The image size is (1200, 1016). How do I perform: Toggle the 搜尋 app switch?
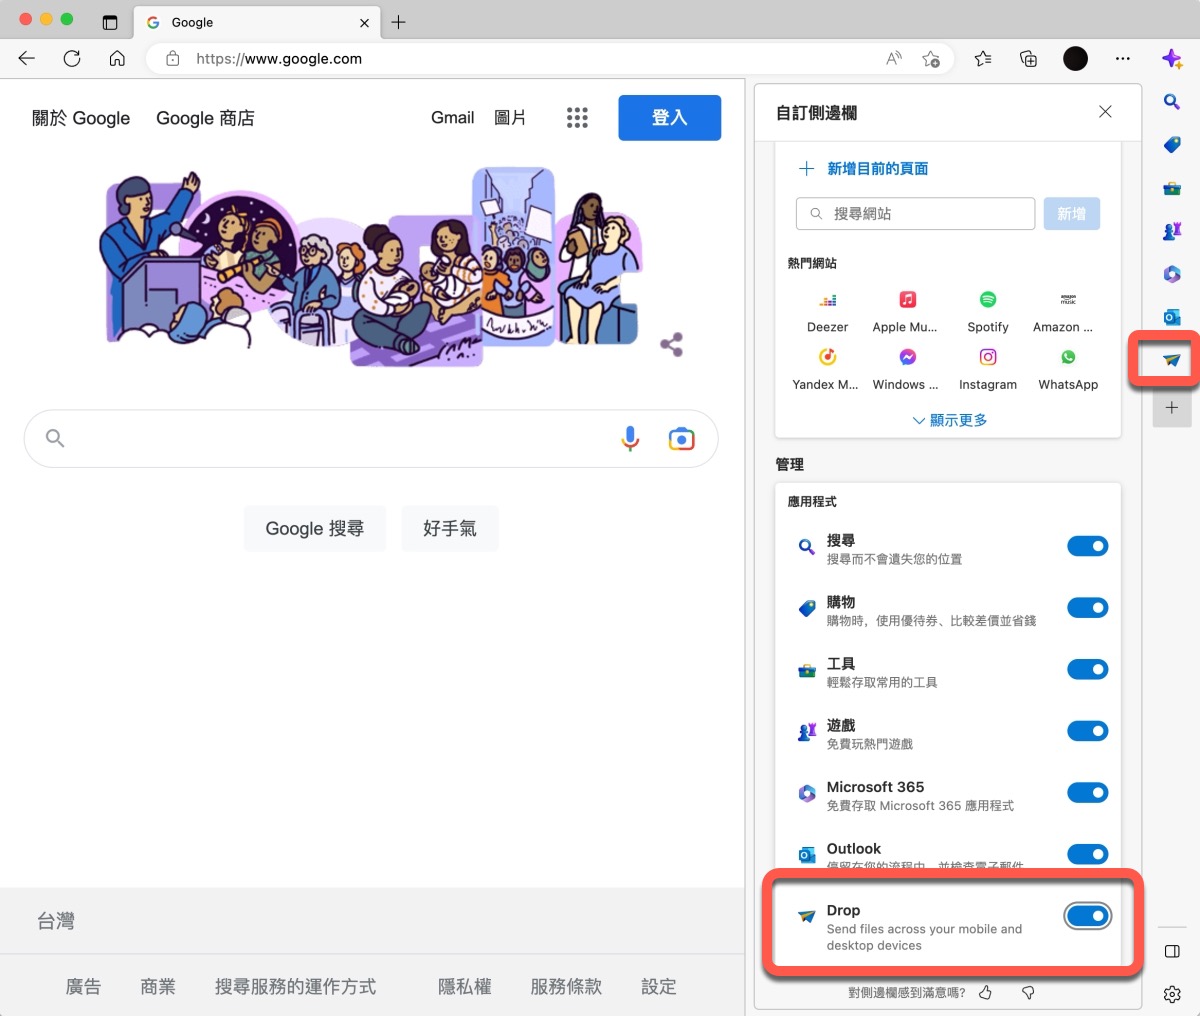pyautogui.click(x=1087, y=546)
